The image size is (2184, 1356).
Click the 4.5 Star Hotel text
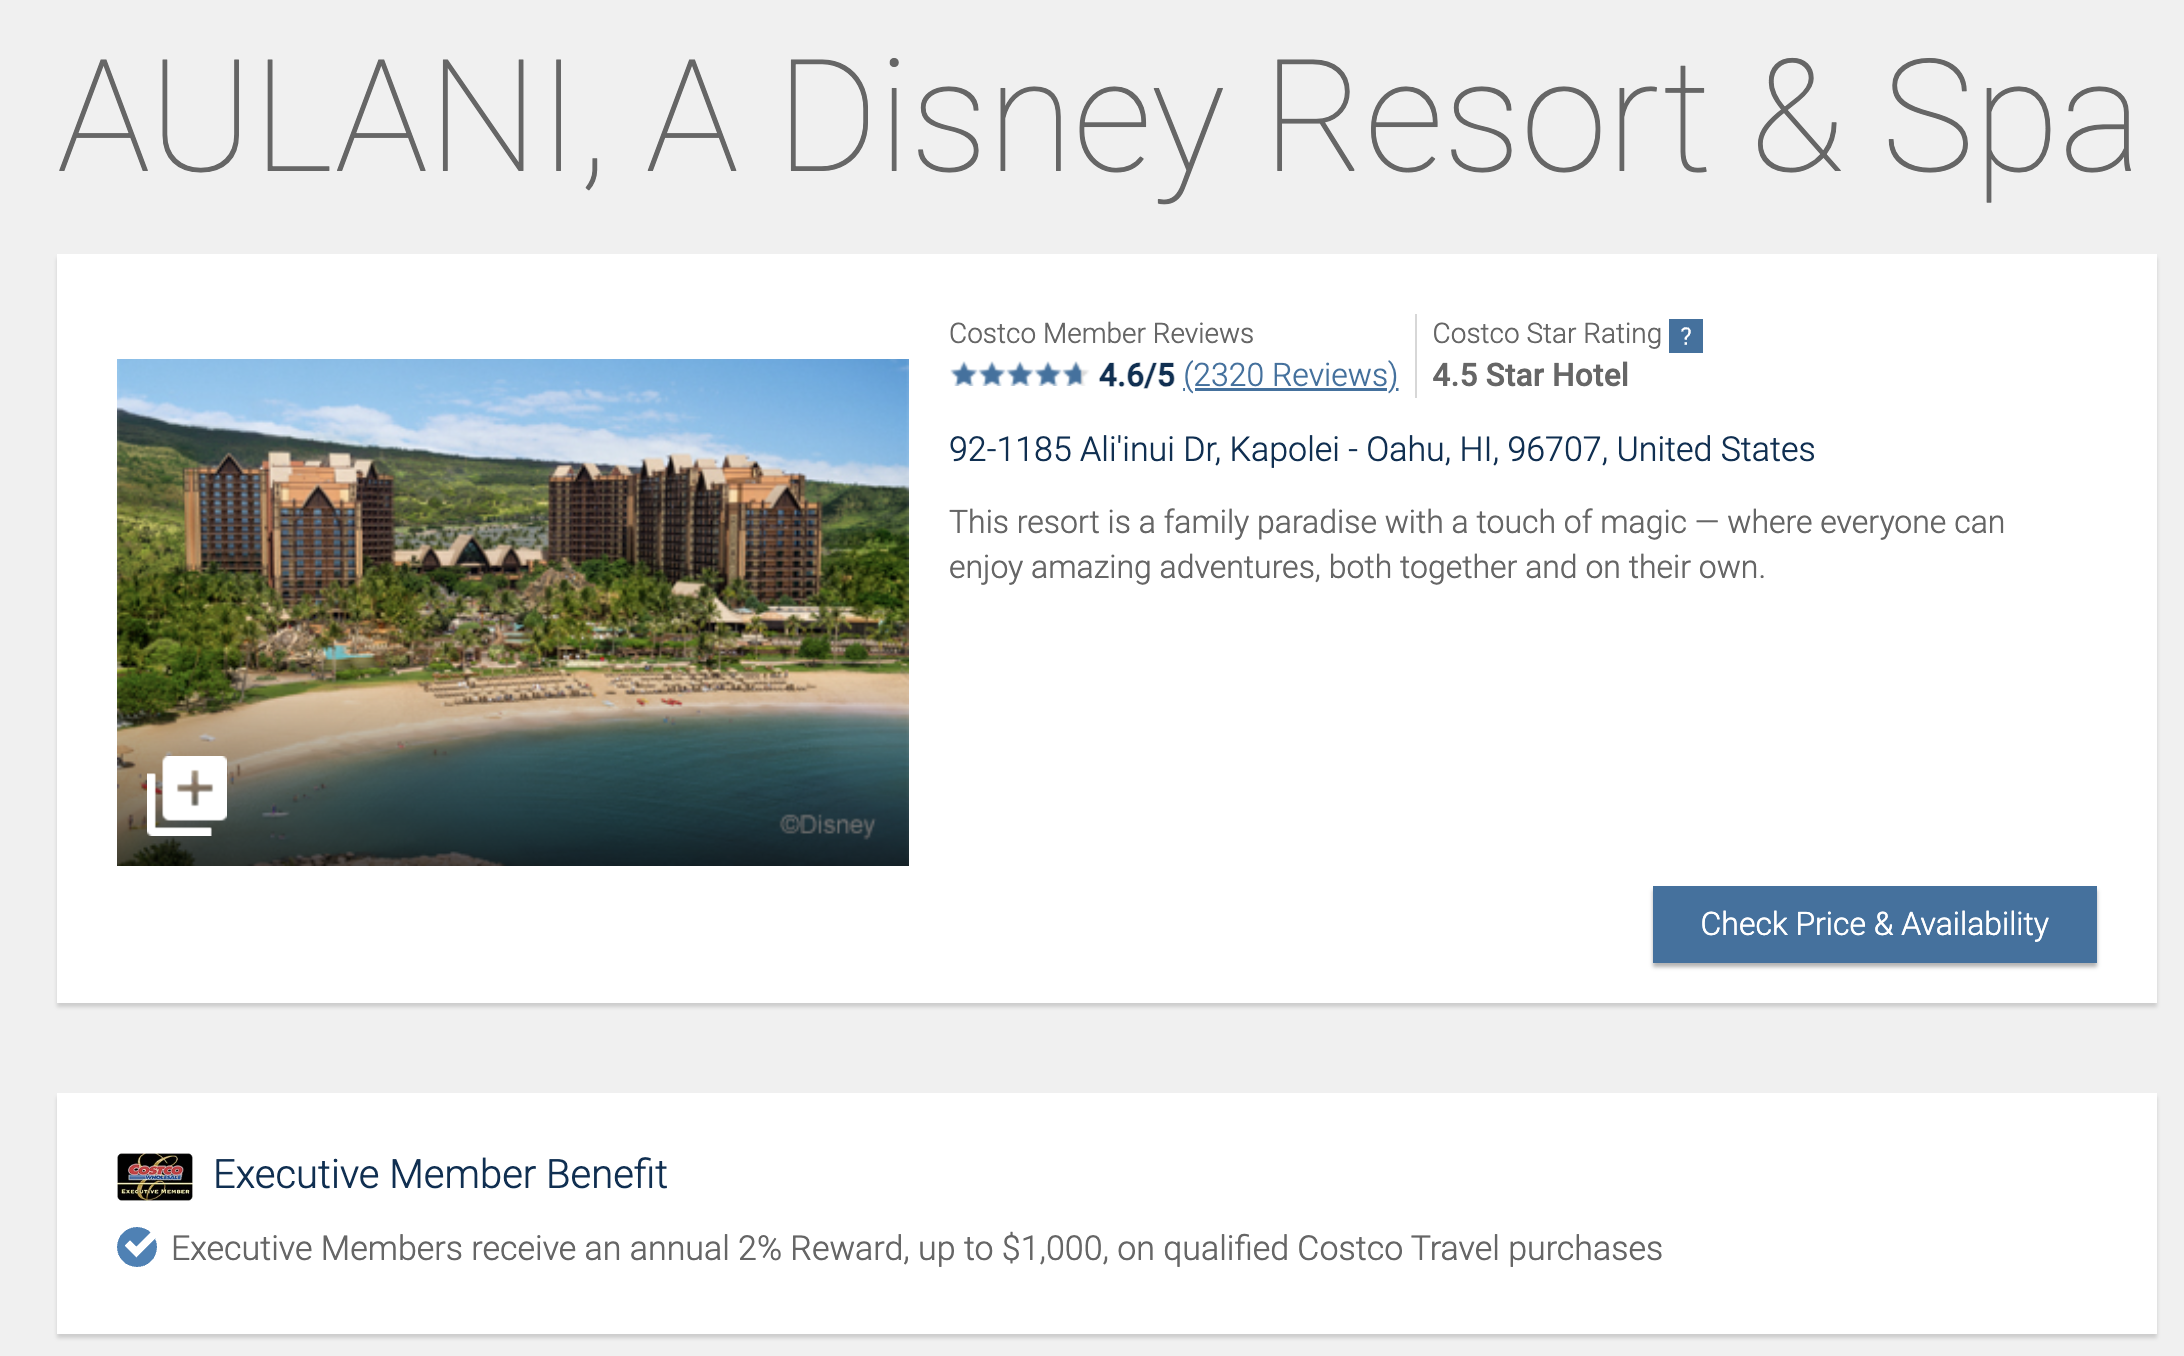[1530, 376]
